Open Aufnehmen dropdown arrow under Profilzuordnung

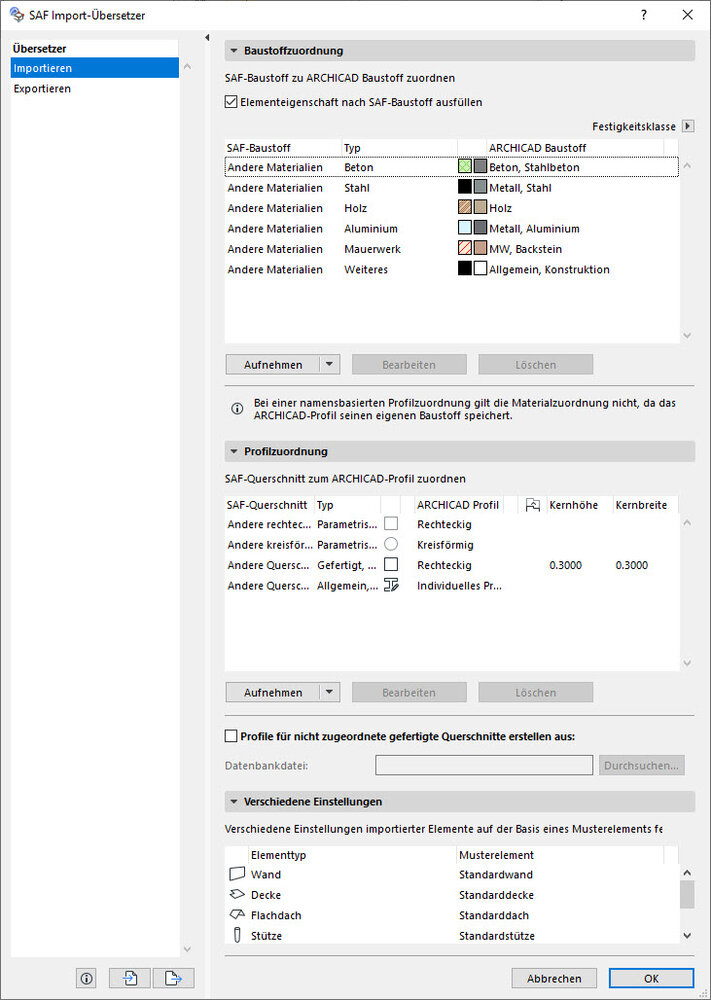coord(329,693)
